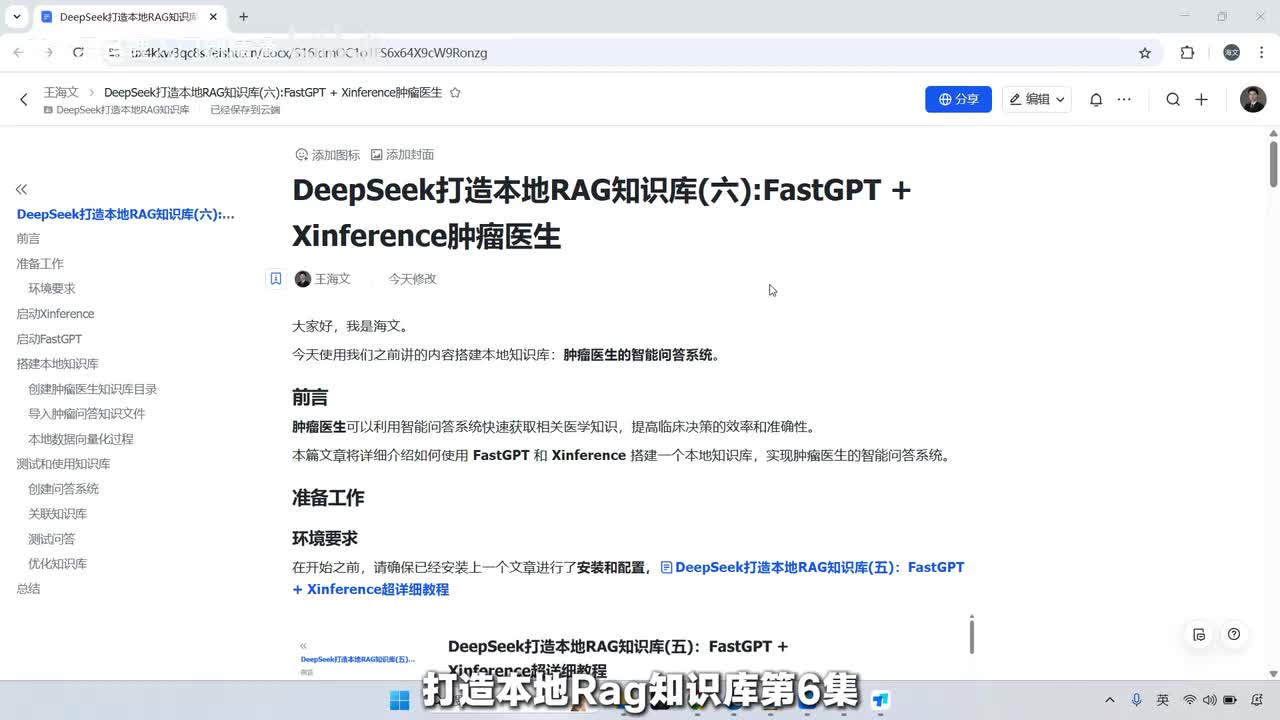The height and width of the screenshot is (720, 1280).
Task: Click the 今天修改 modification time
Action: pyautogui.click(x=413, y=279)
